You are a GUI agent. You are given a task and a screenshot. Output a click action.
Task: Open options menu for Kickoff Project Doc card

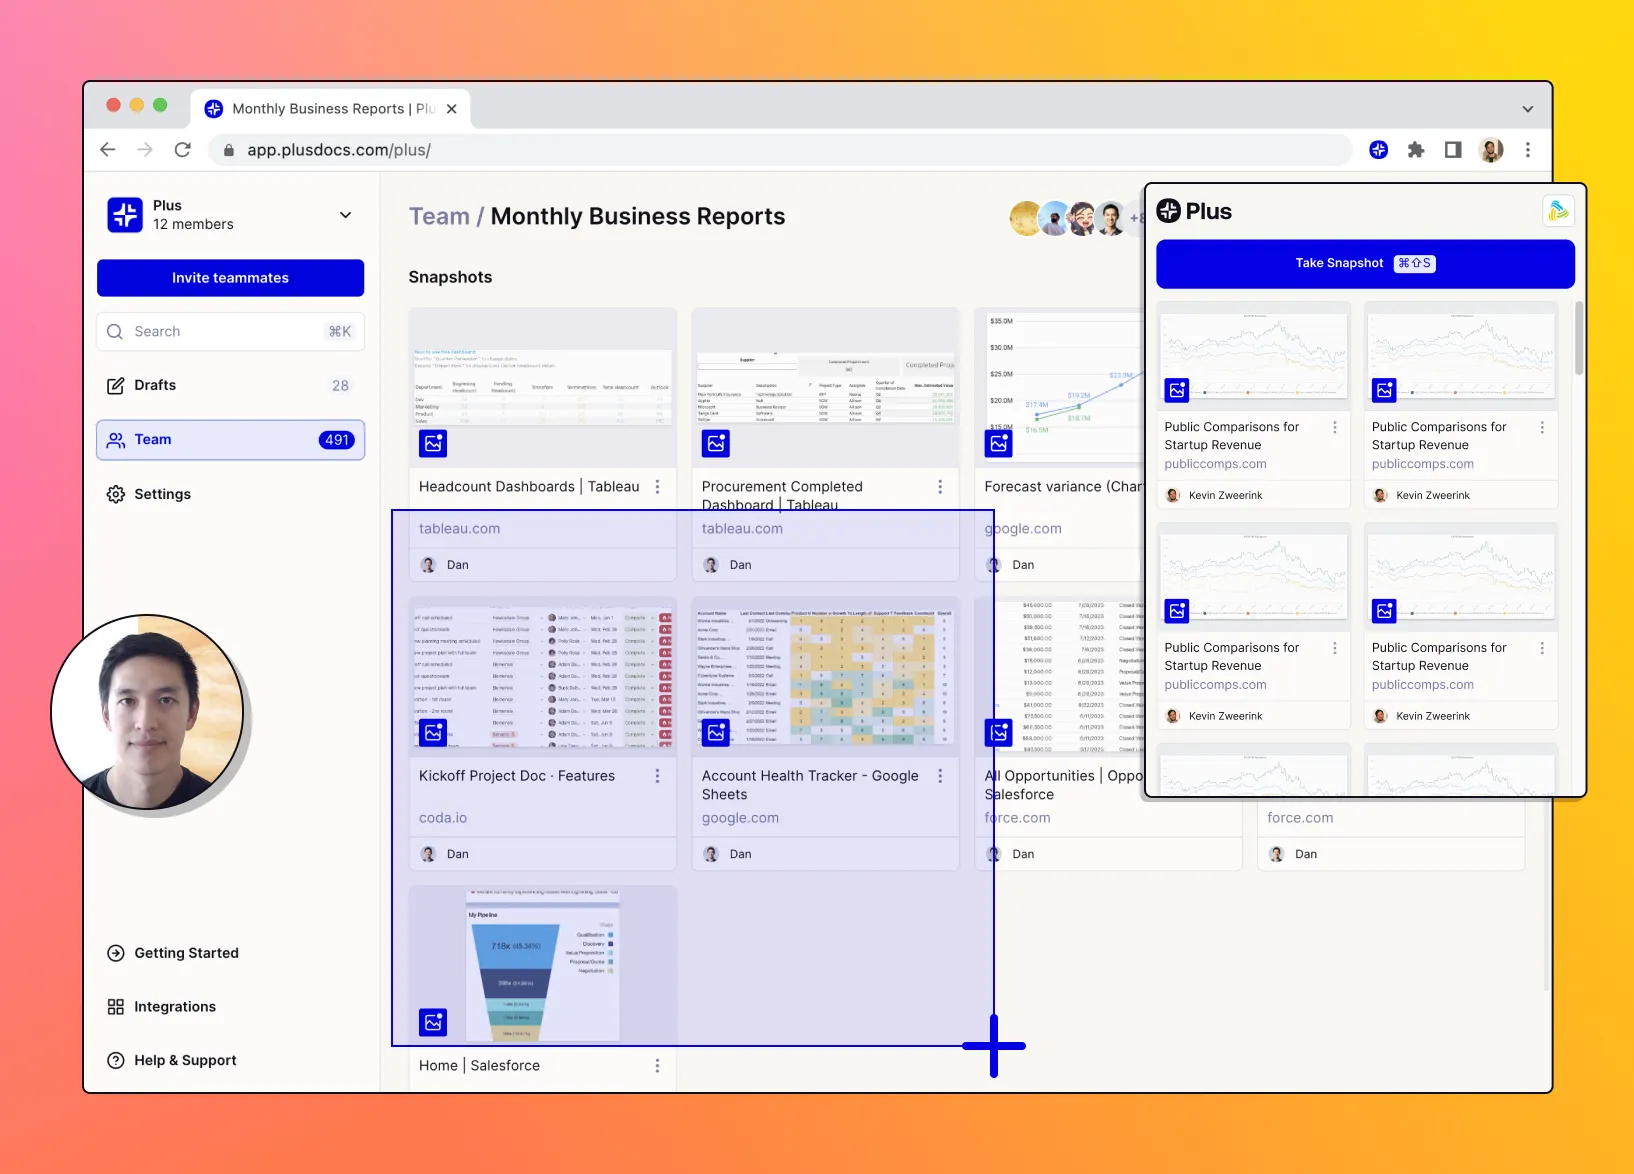tap(657, 776)
